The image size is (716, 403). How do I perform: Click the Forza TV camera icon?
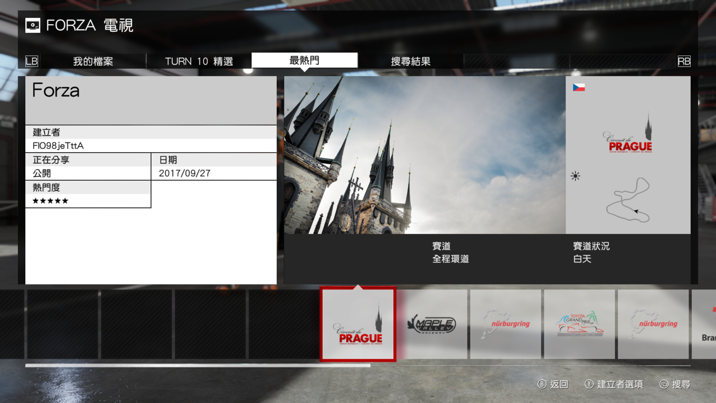[x=33, y=25]
